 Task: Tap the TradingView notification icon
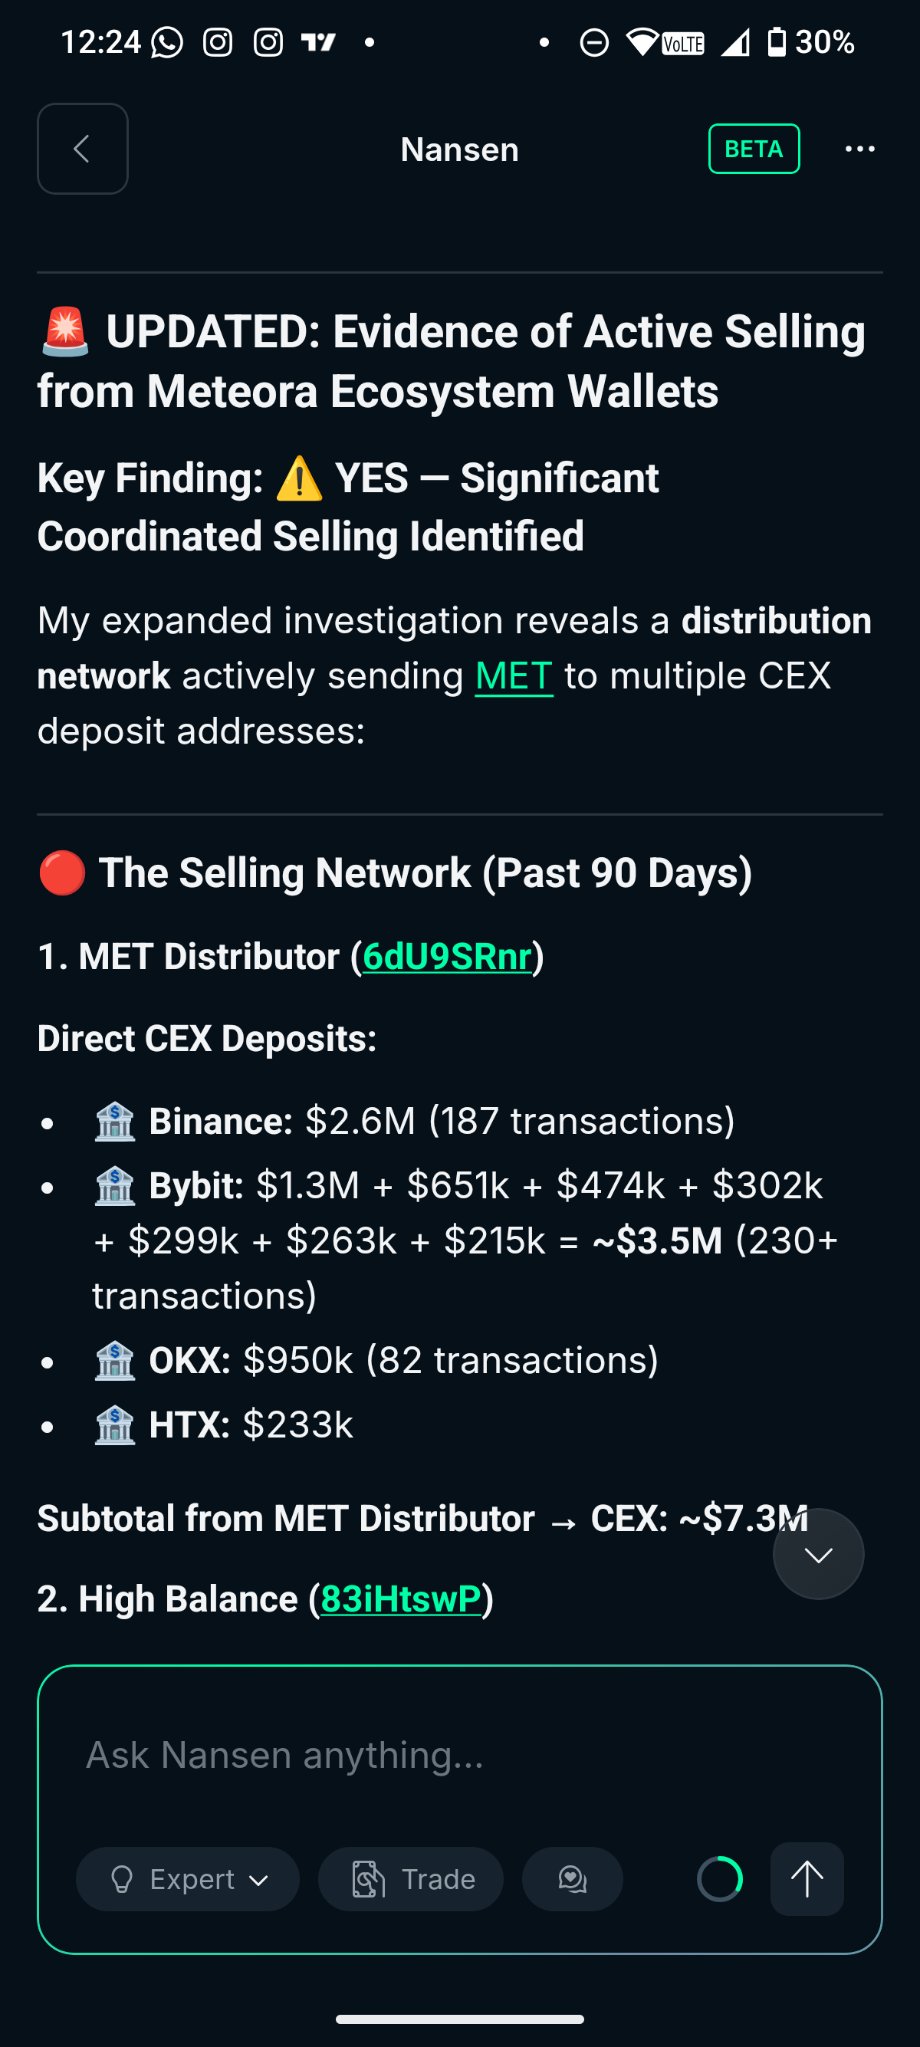click(318, 42)
